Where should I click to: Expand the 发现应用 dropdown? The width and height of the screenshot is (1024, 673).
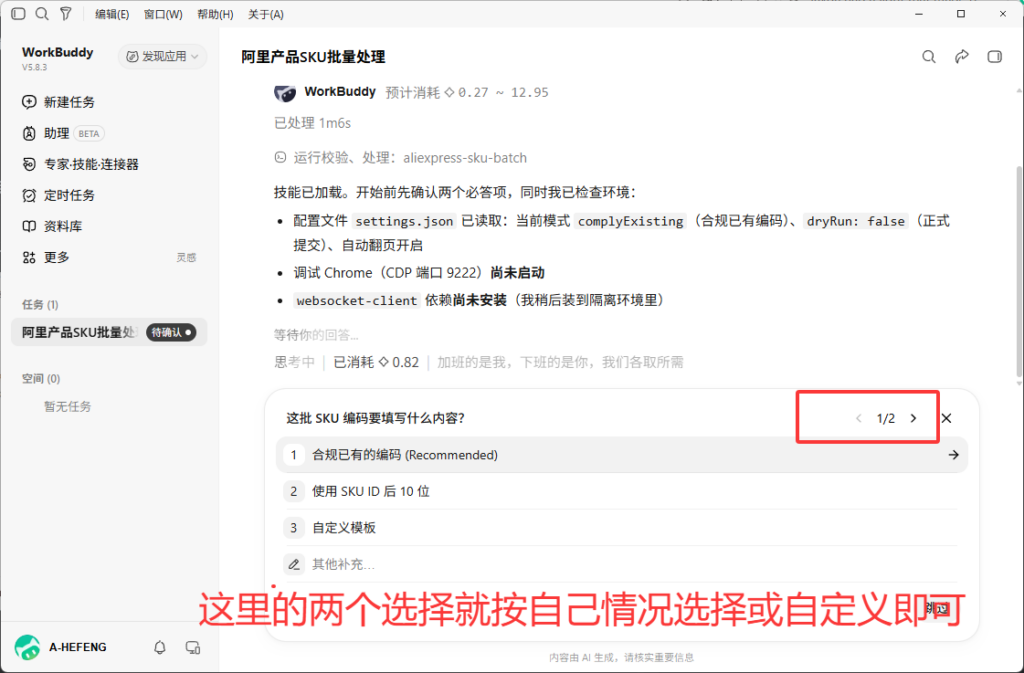tap(162, 57)
